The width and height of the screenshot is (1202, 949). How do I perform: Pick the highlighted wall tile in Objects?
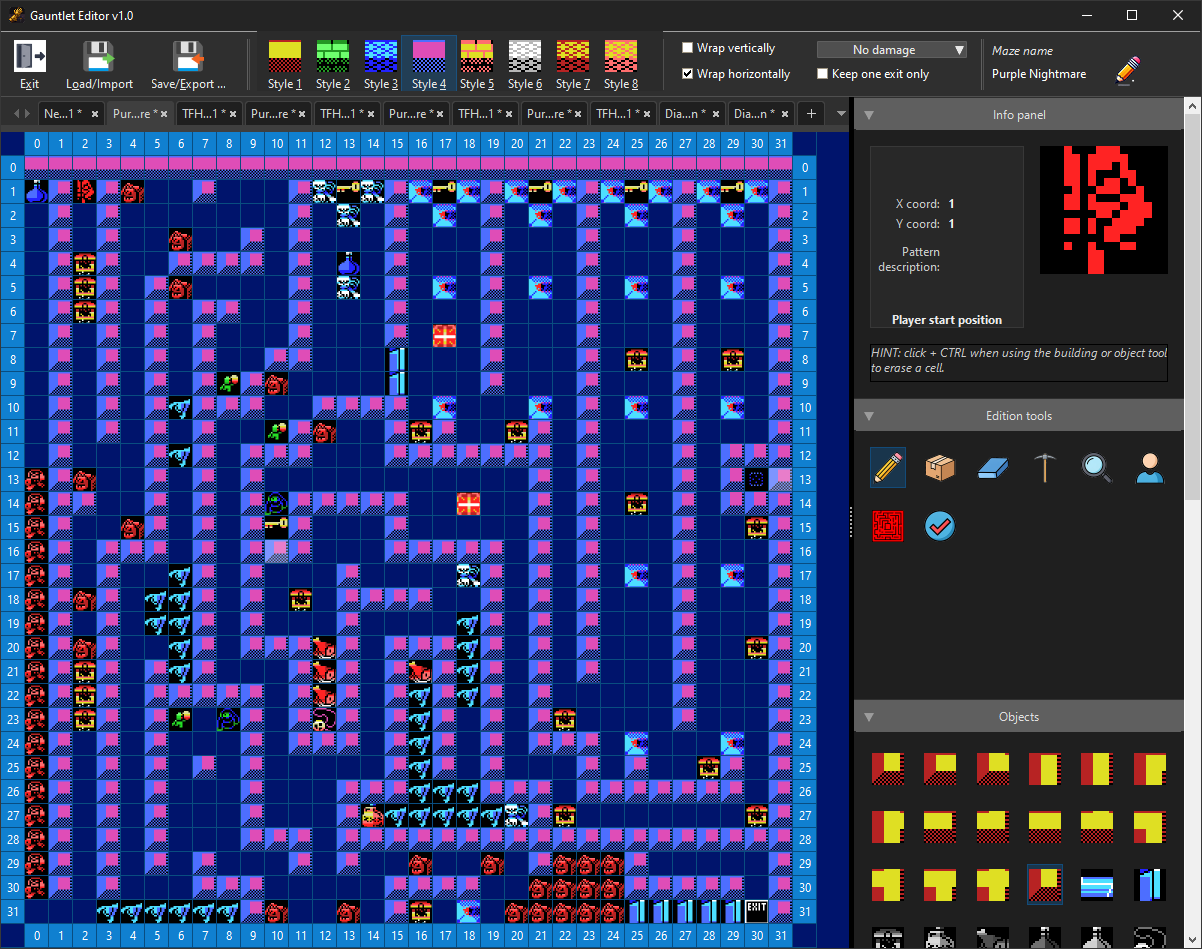[1045, 885]
